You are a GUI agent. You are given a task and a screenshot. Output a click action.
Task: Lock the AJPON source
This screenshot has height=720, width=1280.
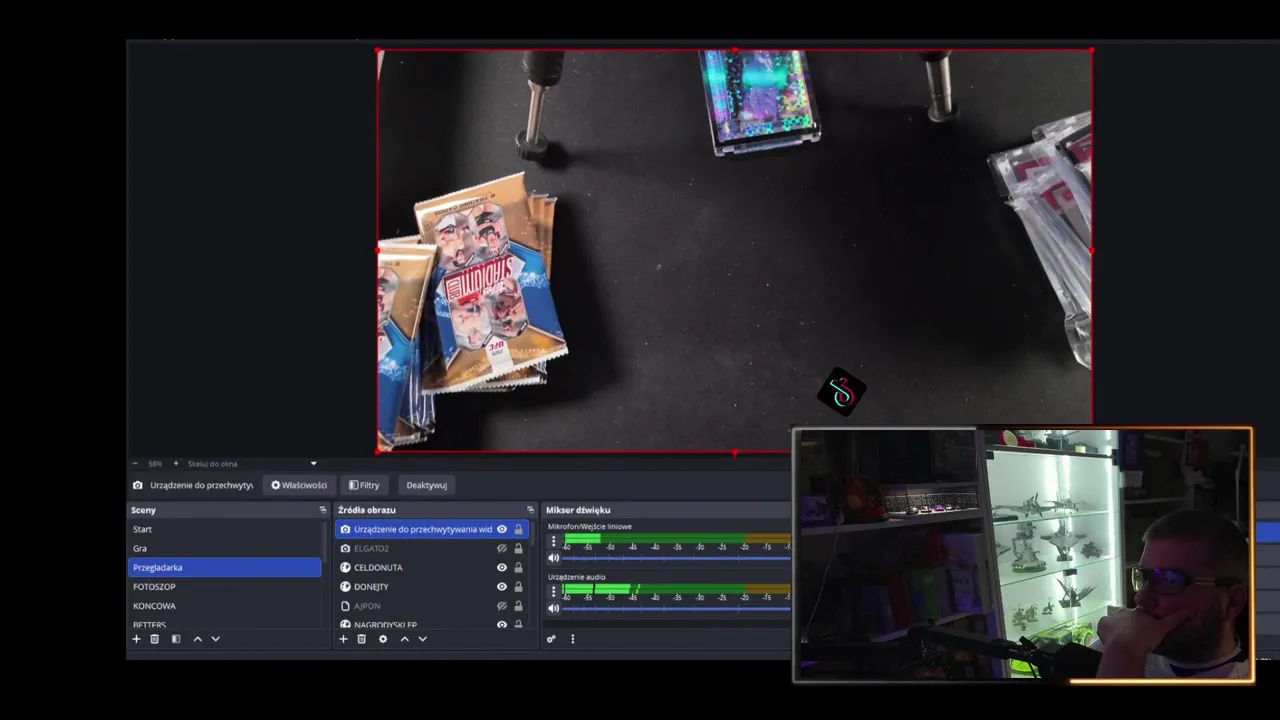[518, 605]
